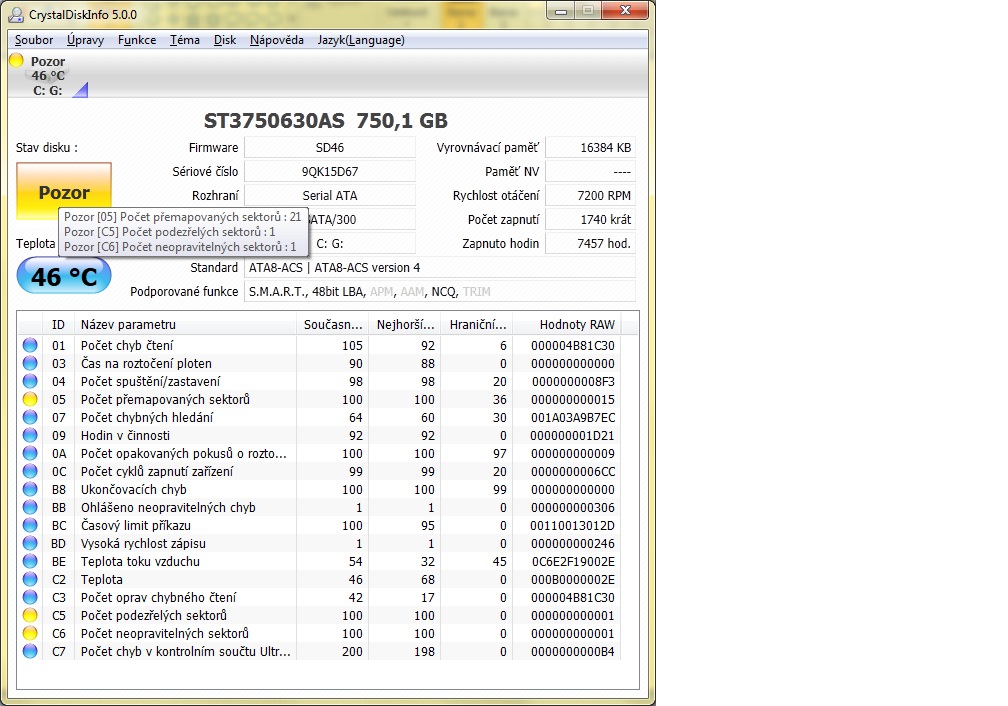Select the Pozor 46 °C C: G: disk entry
1008x706 pixels.
tap(48, 76)
